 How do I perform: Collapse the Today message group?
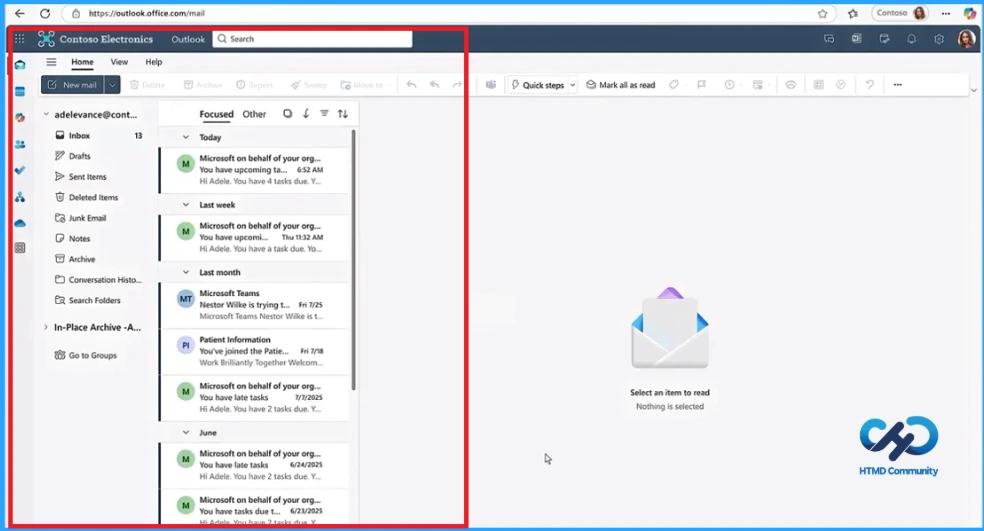pyautogui.click(x=186, y=137)
